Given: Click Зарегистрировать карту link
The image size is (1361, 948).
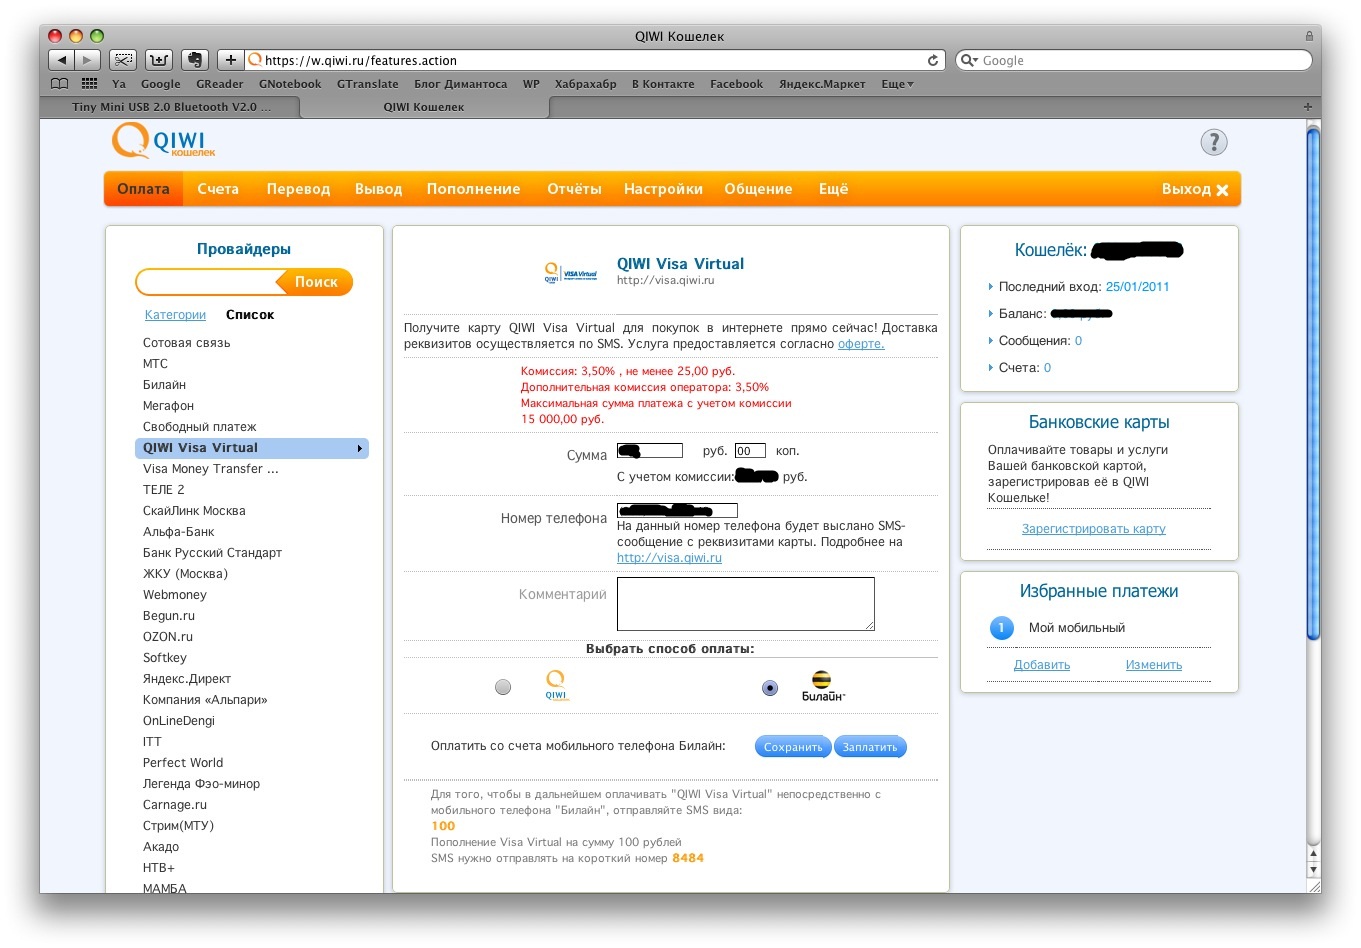Looking at the screenshot, I should tap(1093, 529).
